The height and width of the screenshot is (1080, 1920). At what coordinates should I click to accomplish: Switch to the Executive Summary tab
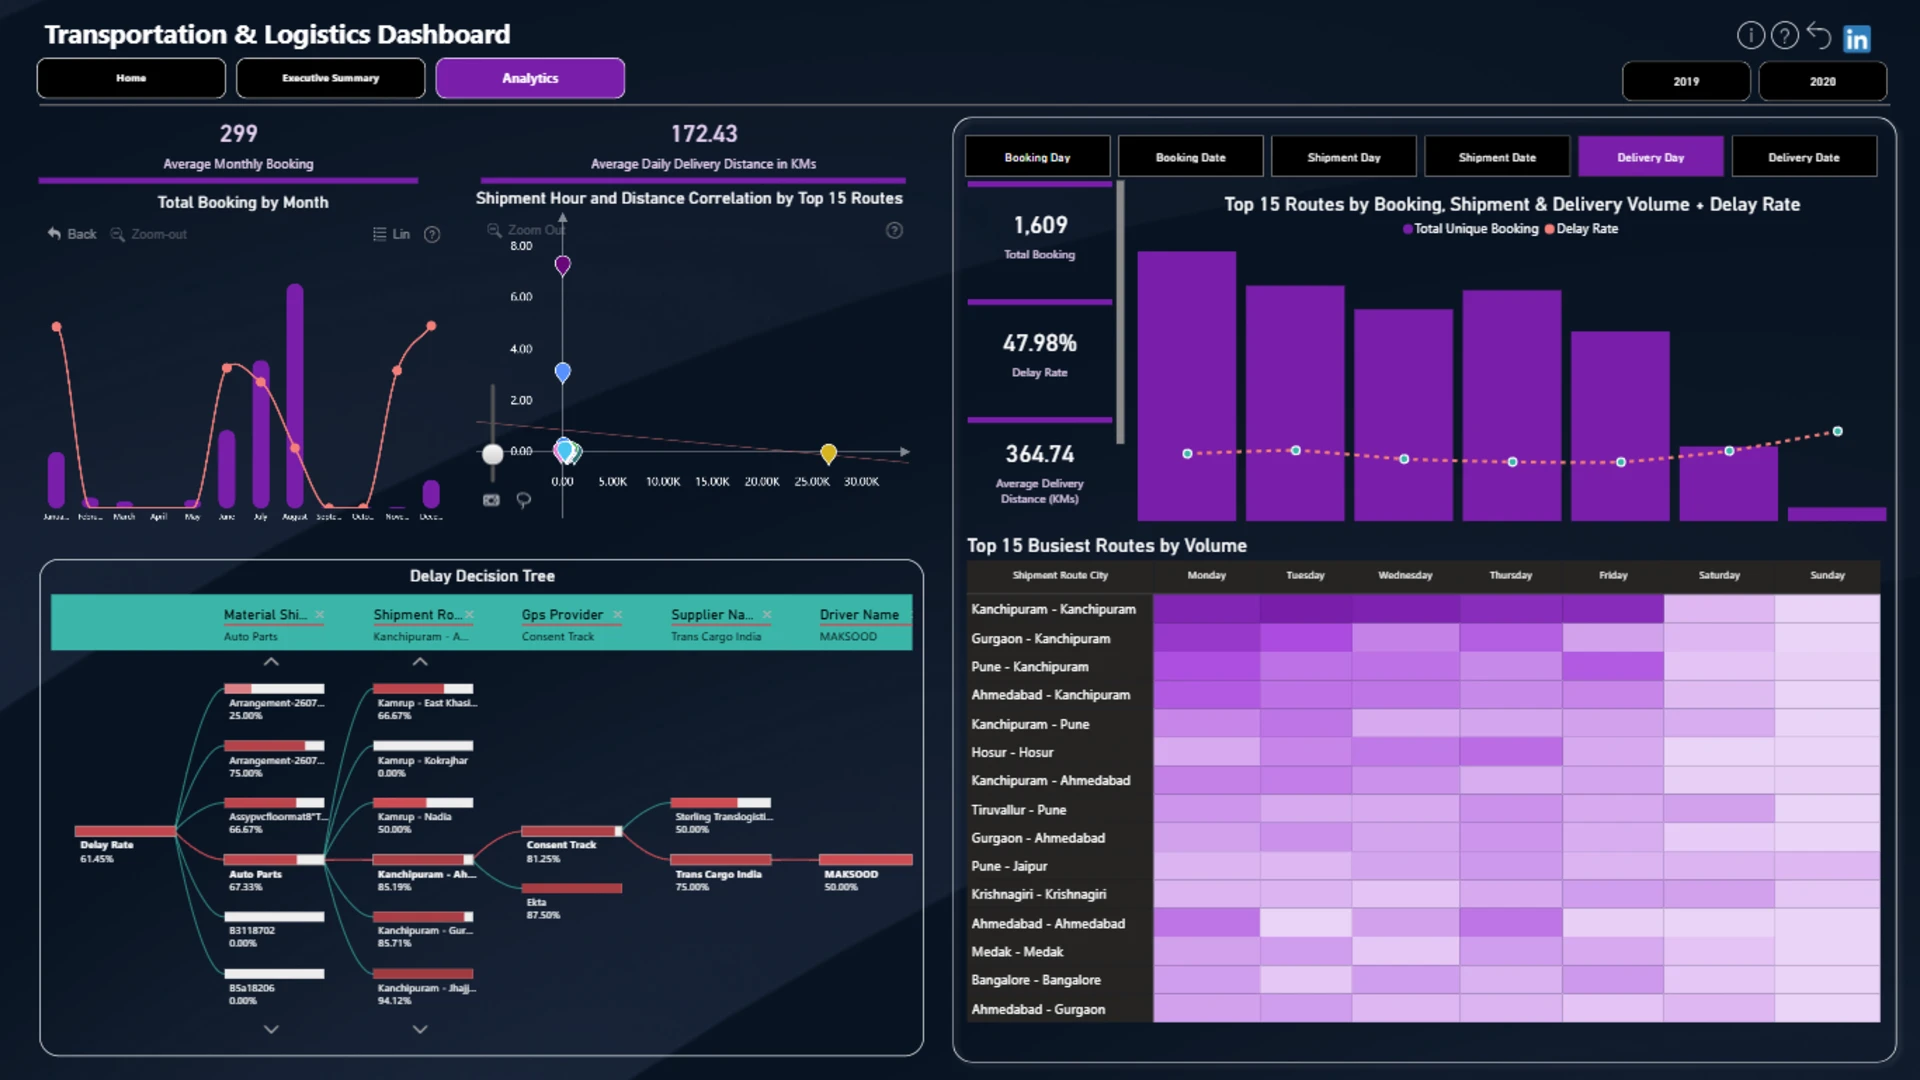330,78
